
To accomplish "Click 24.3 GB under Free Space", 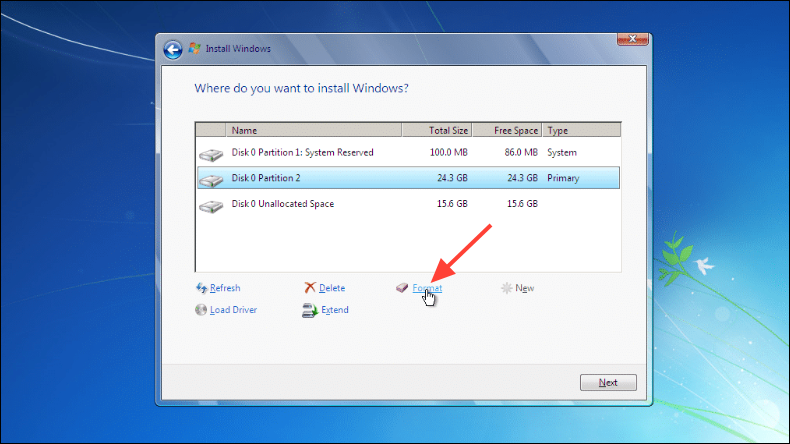I will pos(522,178).
